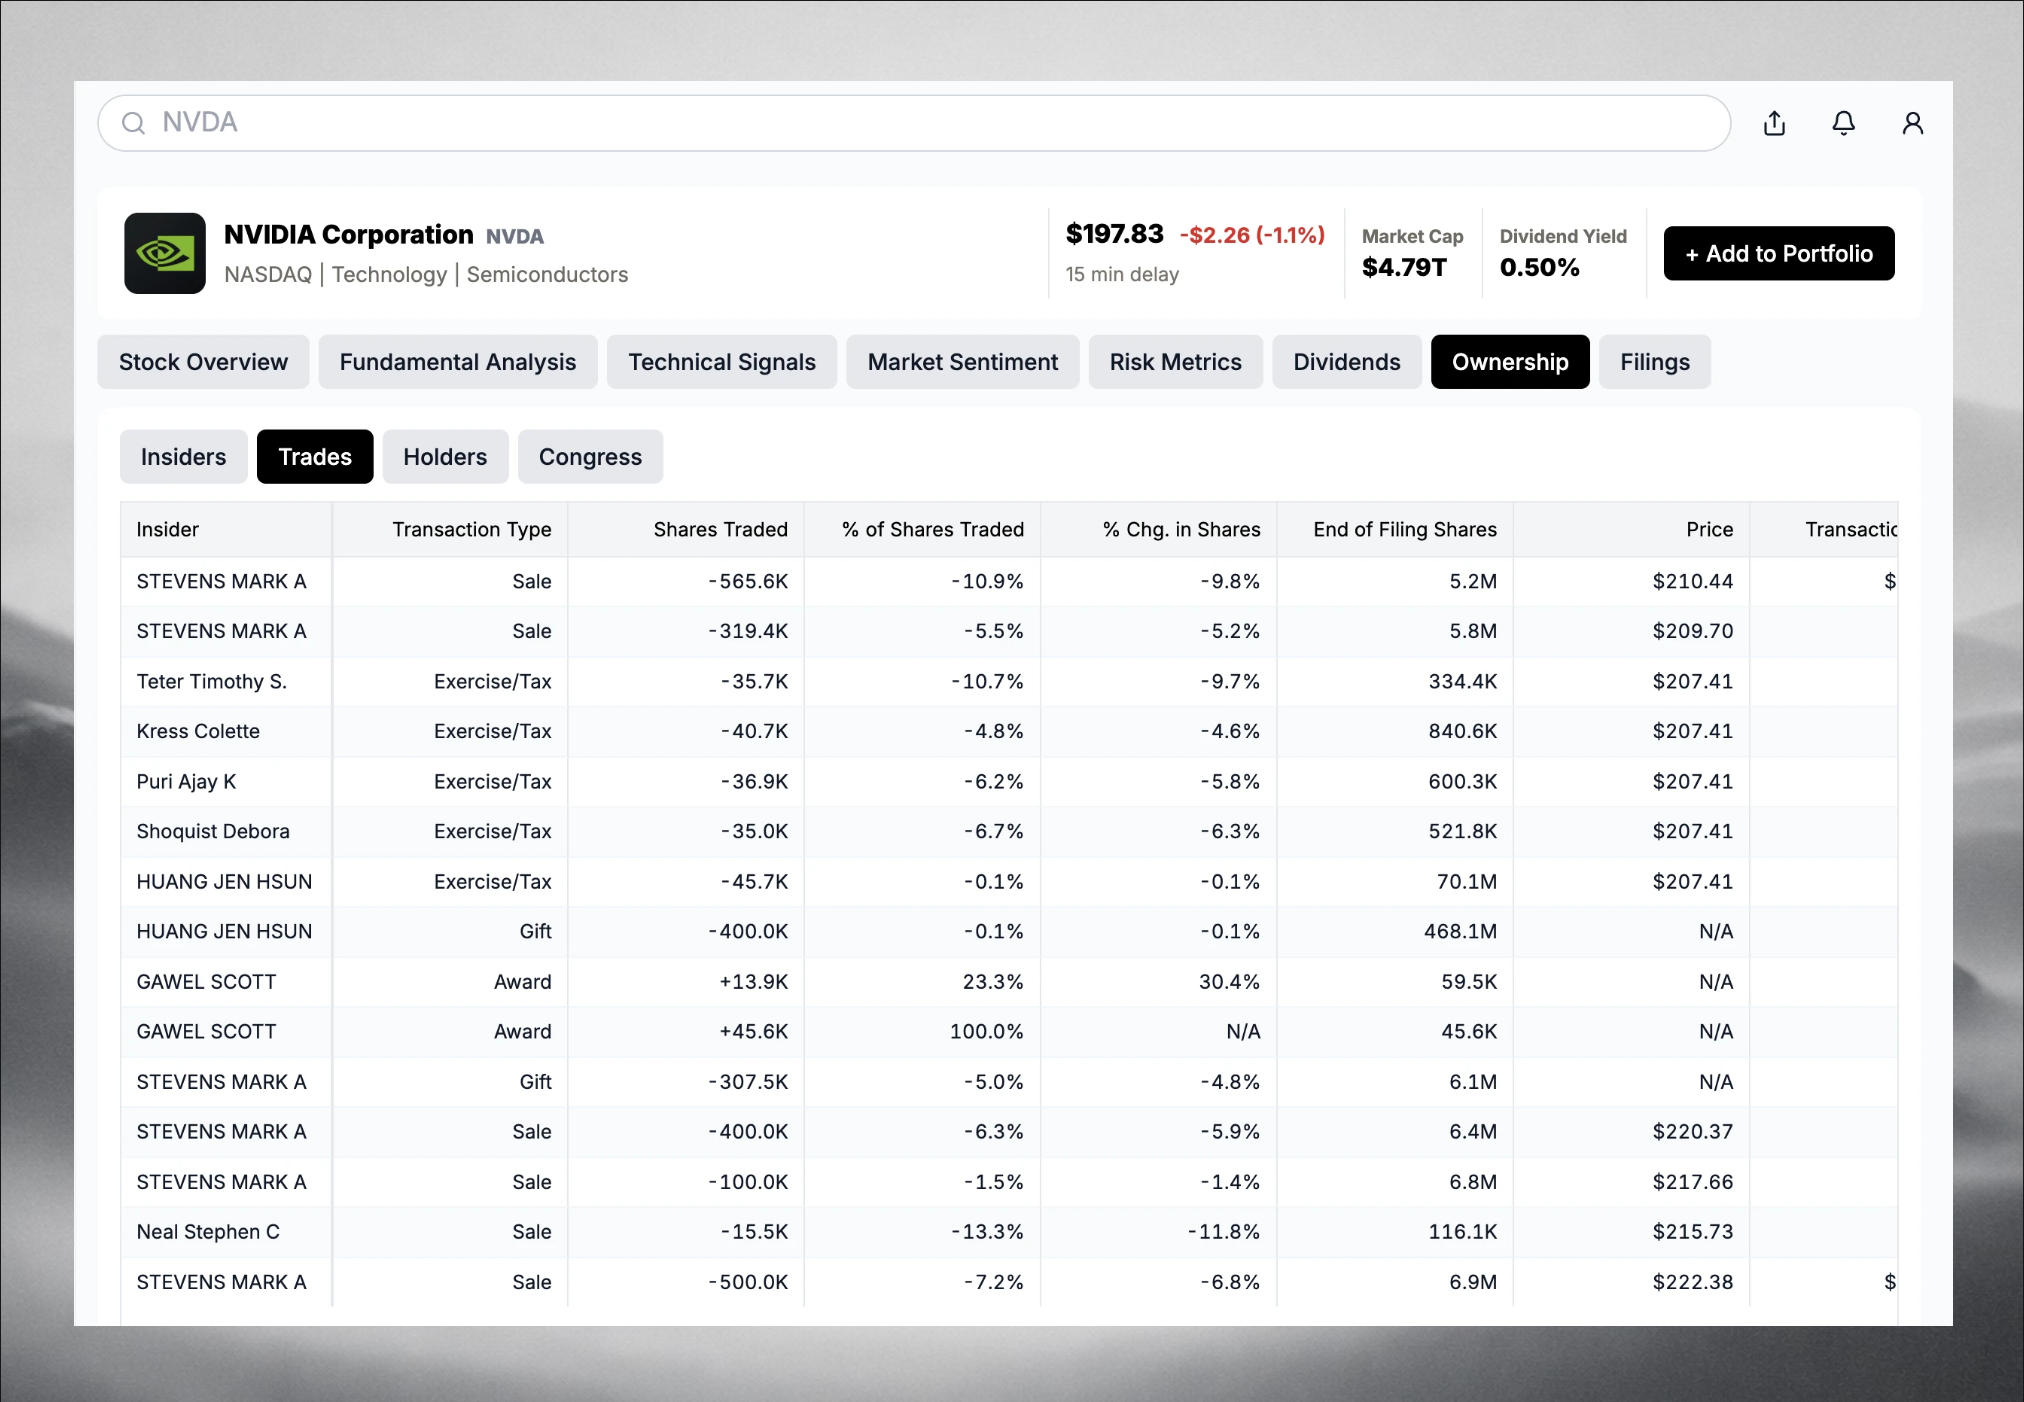Click the search magnifier icon
This screenshot has height=1402, width=2024.
coord(133,123)
